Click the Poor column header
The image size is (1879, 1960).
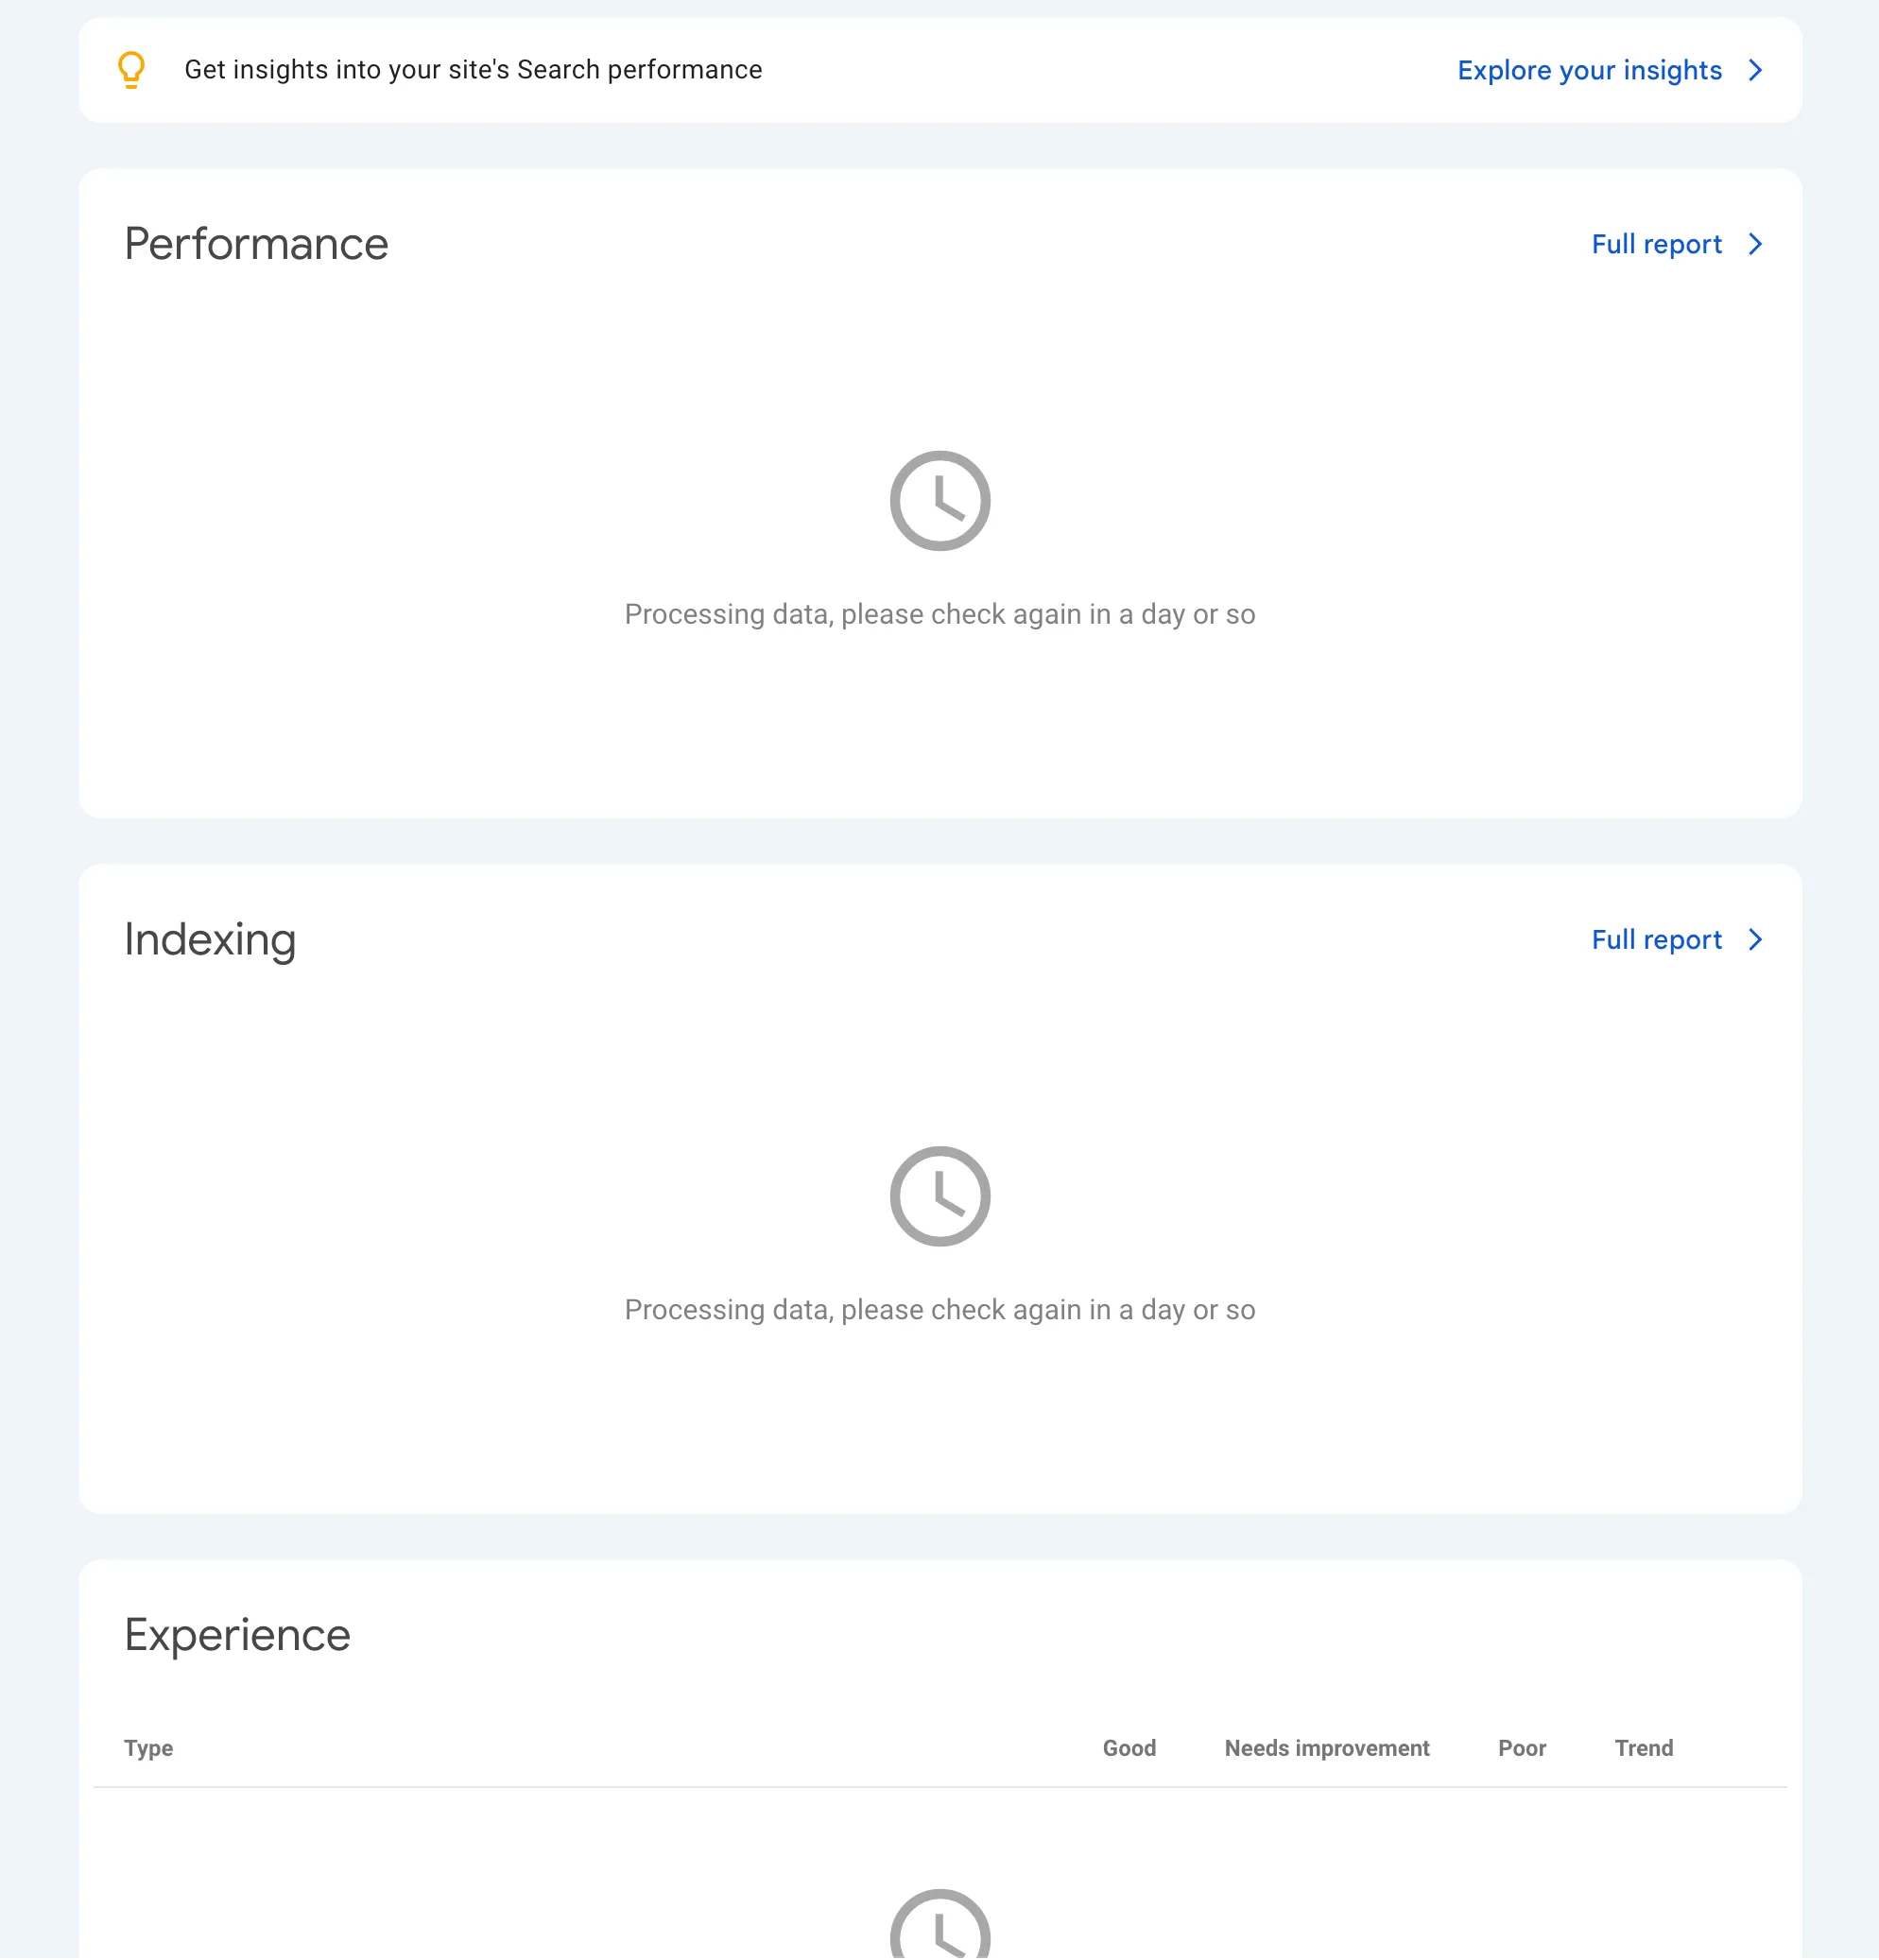1521,1748
